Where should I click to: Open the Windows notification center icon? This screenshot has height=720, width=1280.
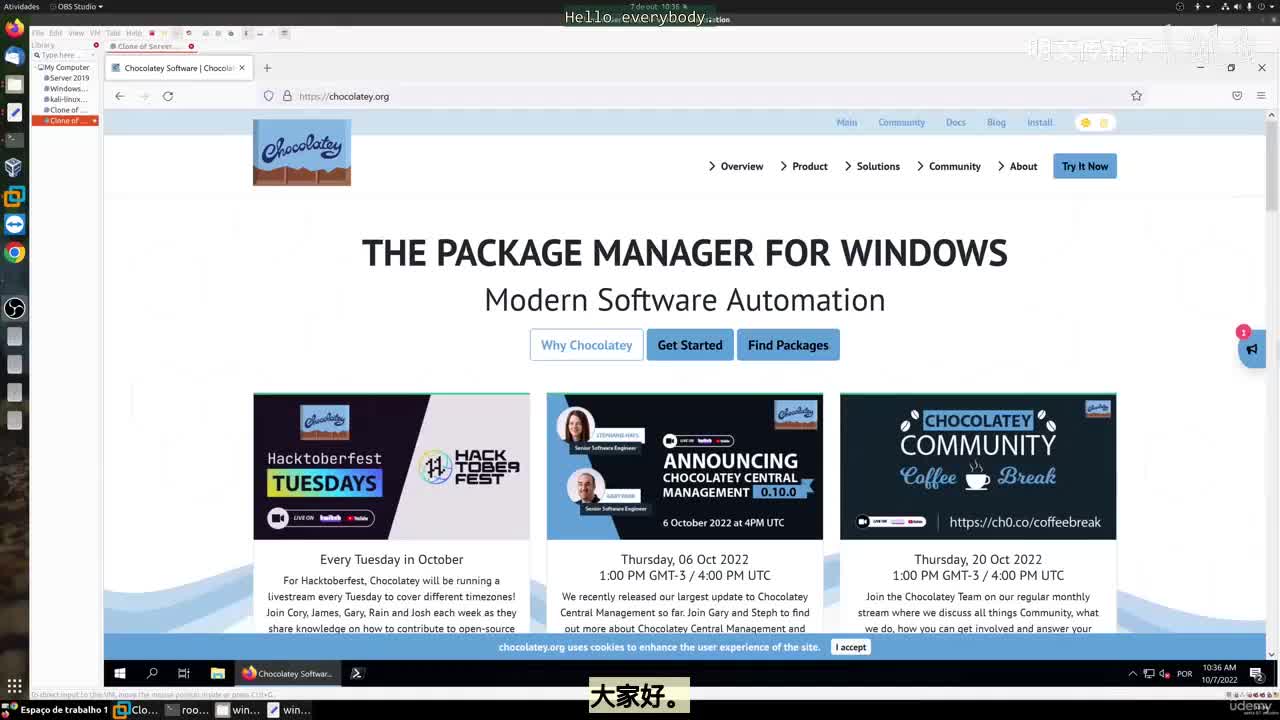(x=1256, y=674)
